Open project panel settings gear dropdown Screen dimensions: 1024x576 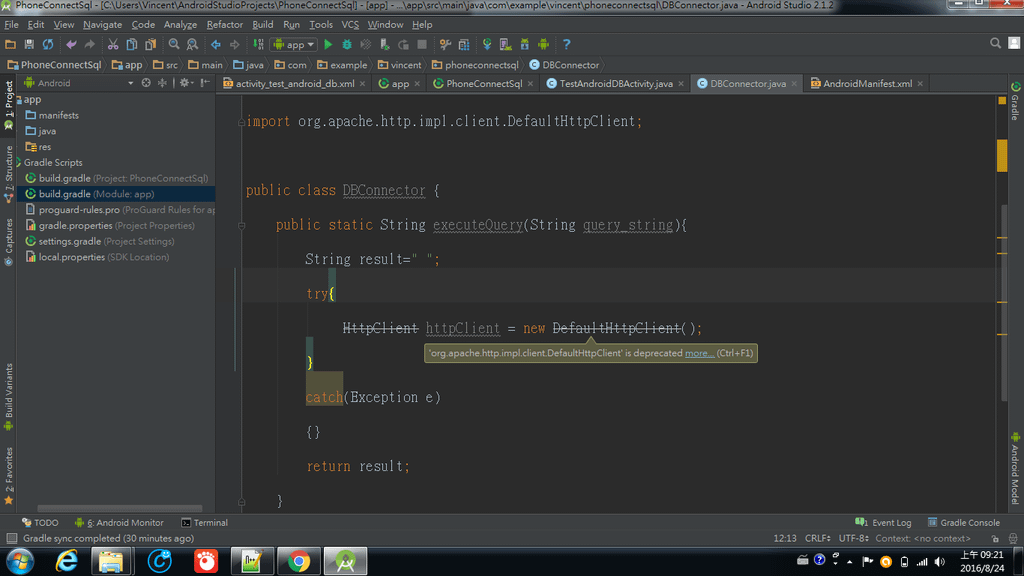point(186,83)
